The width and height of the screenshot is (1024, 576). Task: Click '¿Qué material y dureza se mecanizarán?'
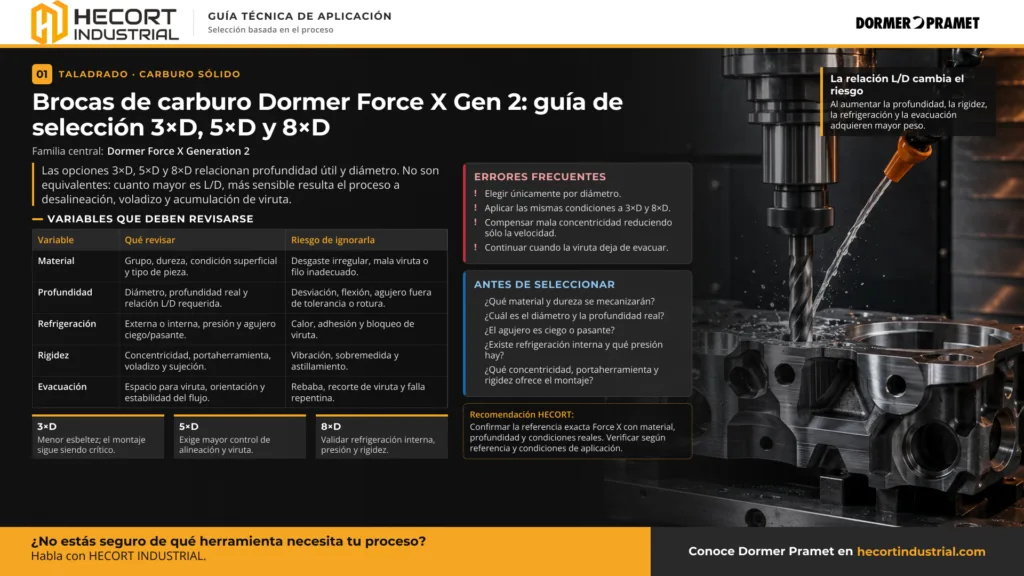point(569,301)
